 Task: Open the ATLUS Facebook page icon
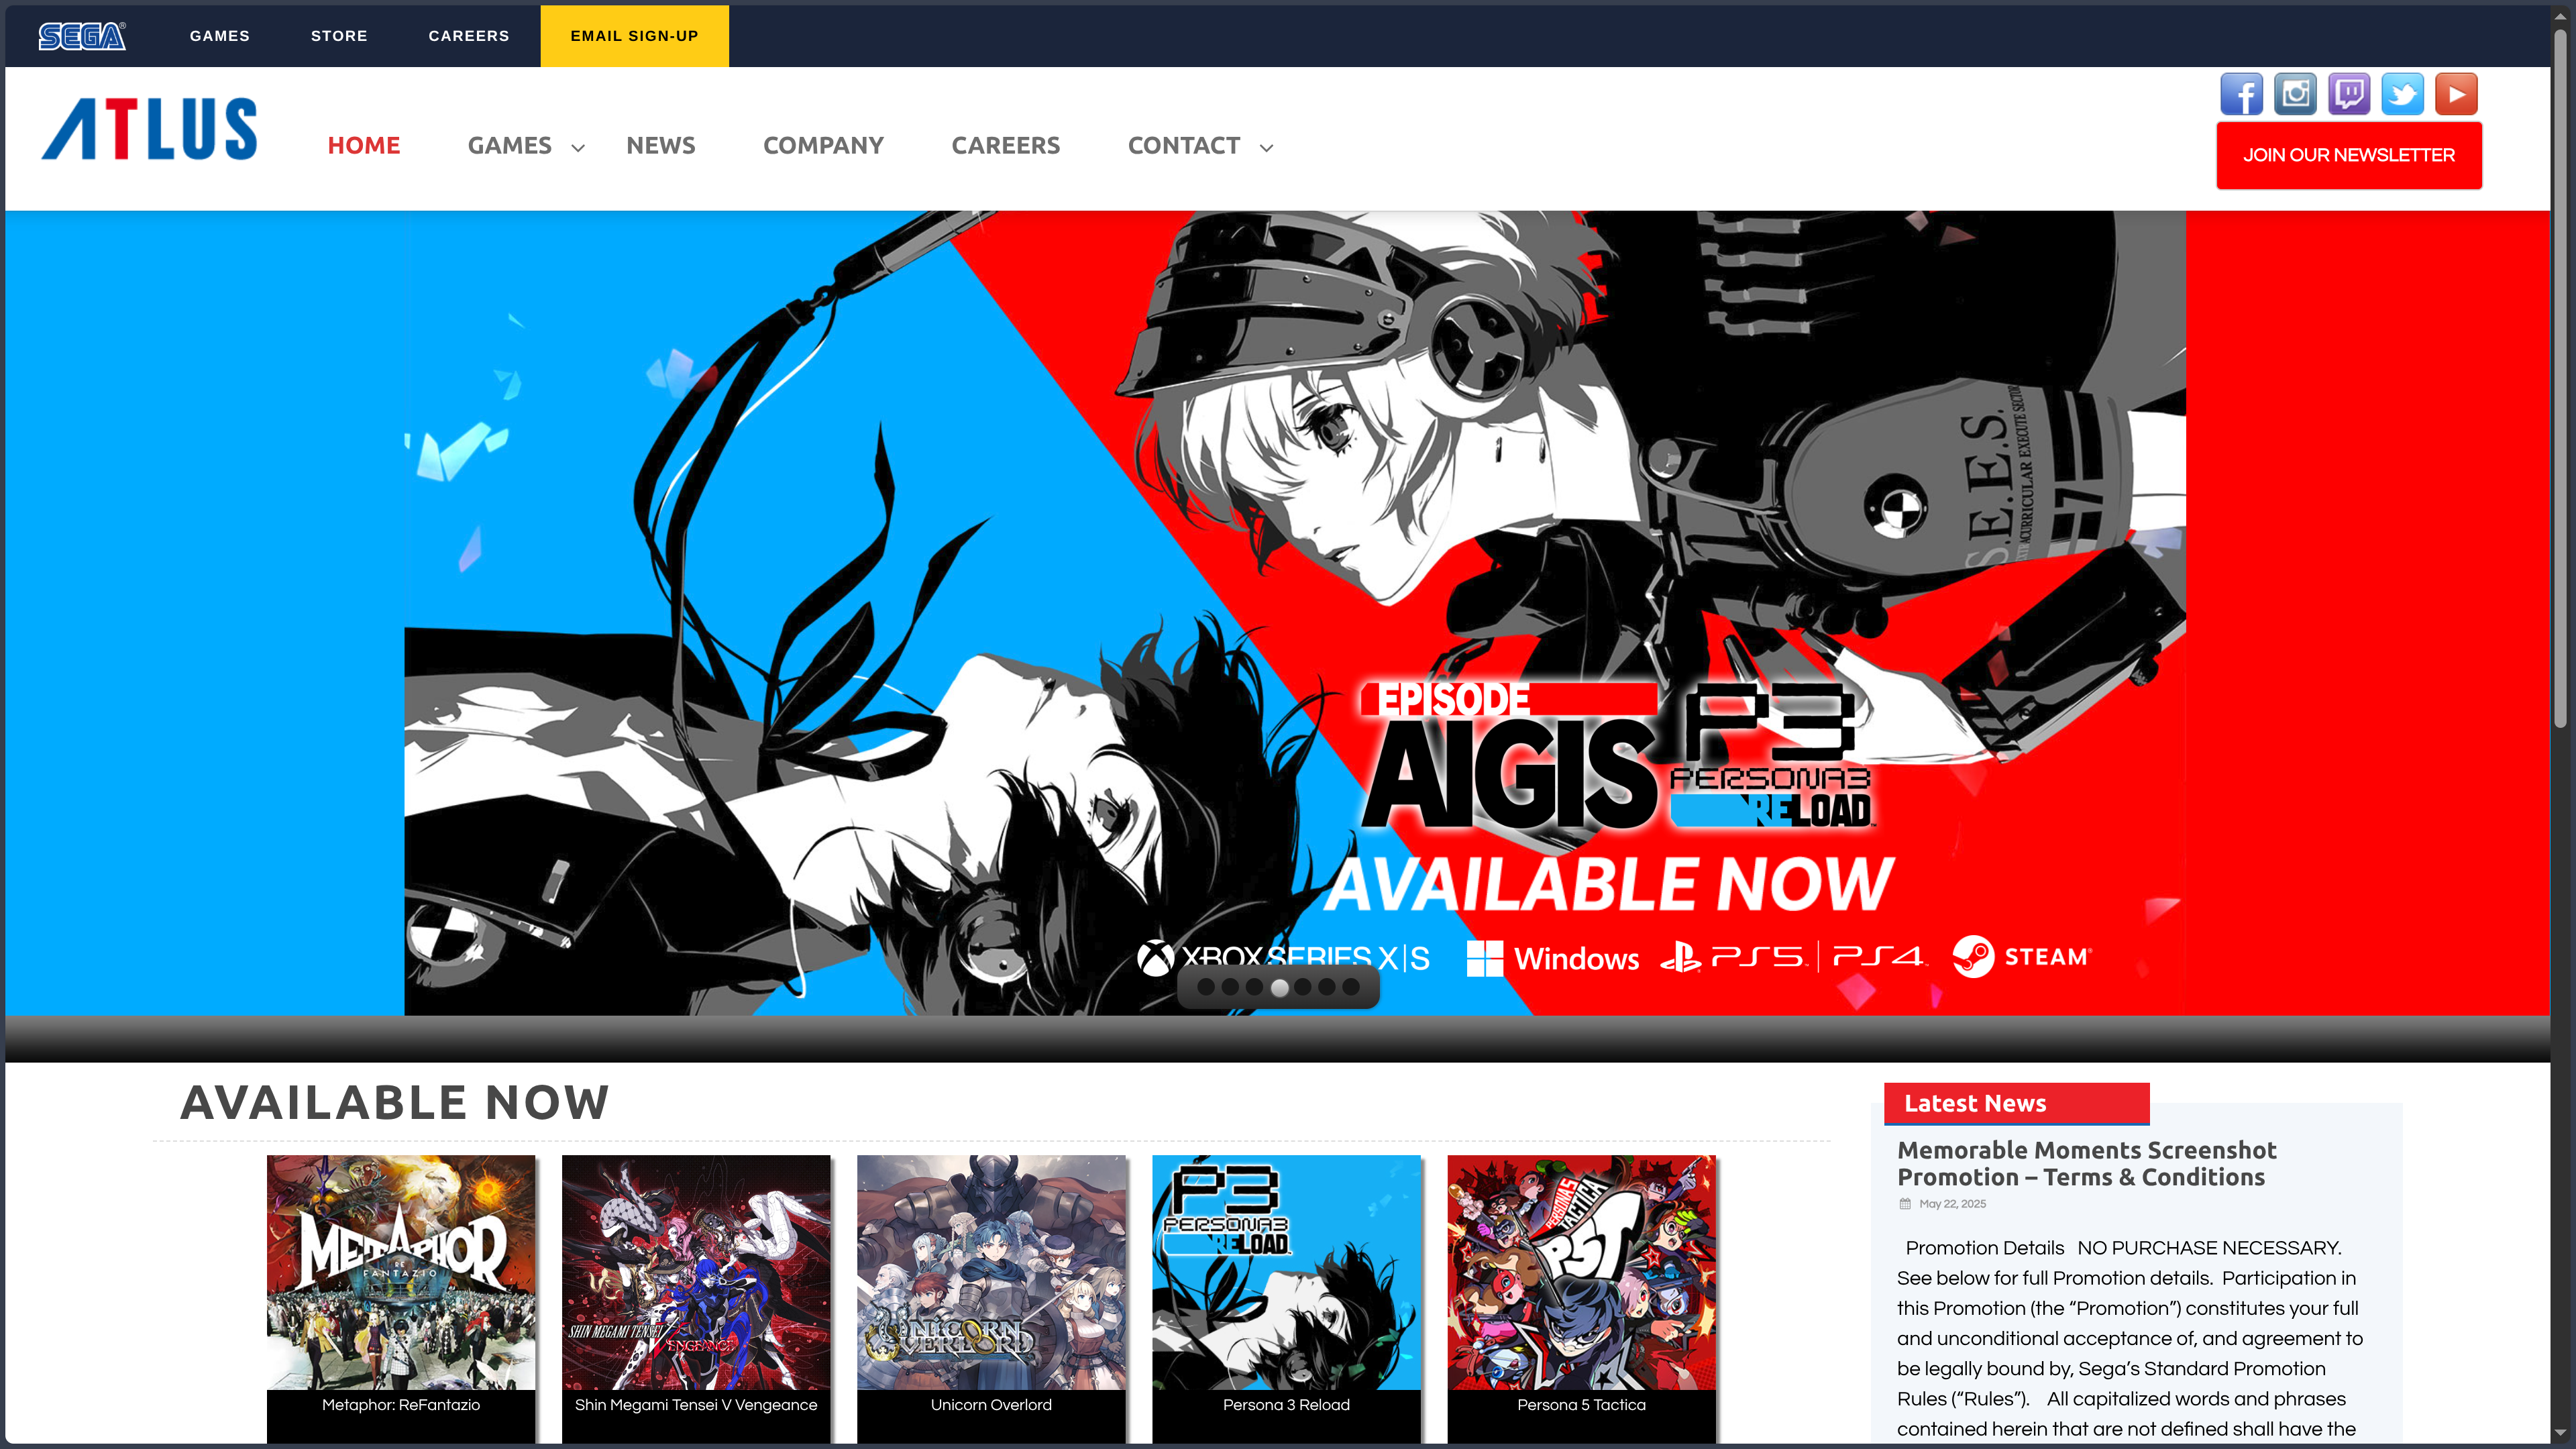2241,94
